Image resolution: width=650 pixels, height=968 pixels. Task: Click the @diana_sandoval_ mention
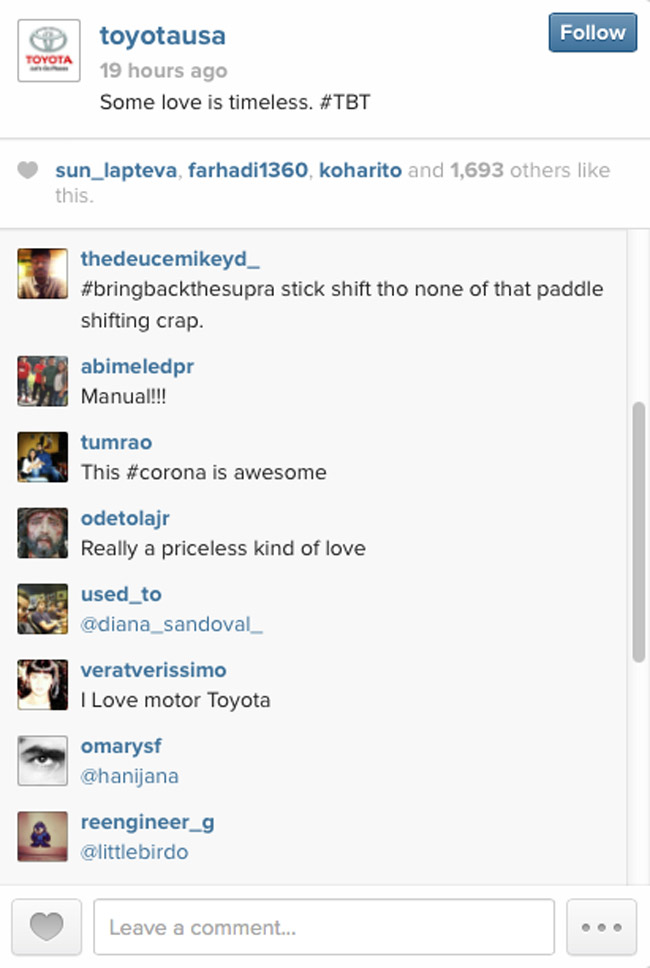tap(171, 624)
